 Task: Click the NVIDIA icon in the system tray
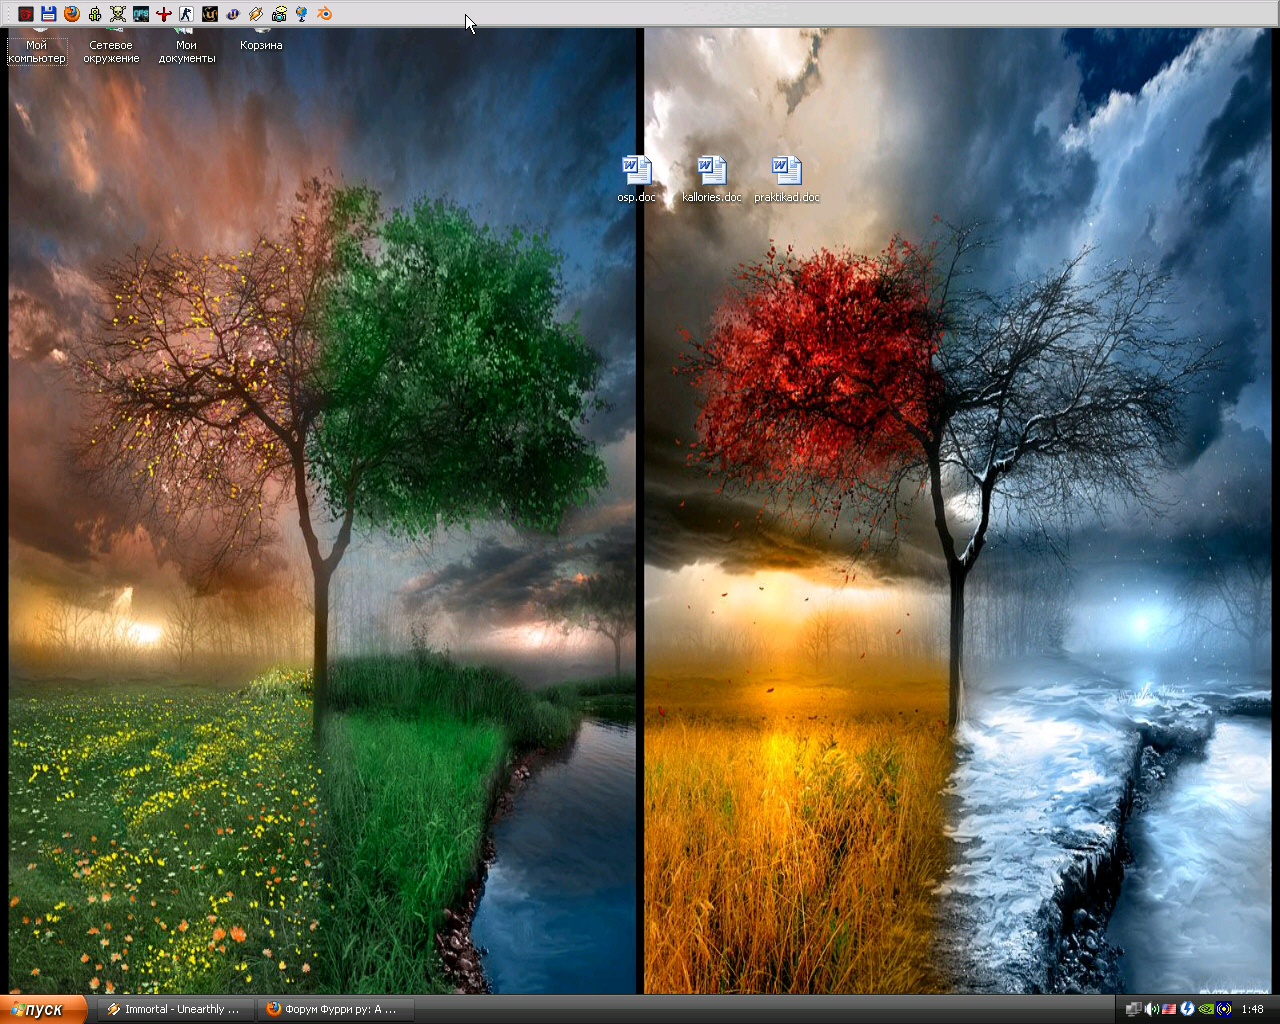tap(1206, 1009)
